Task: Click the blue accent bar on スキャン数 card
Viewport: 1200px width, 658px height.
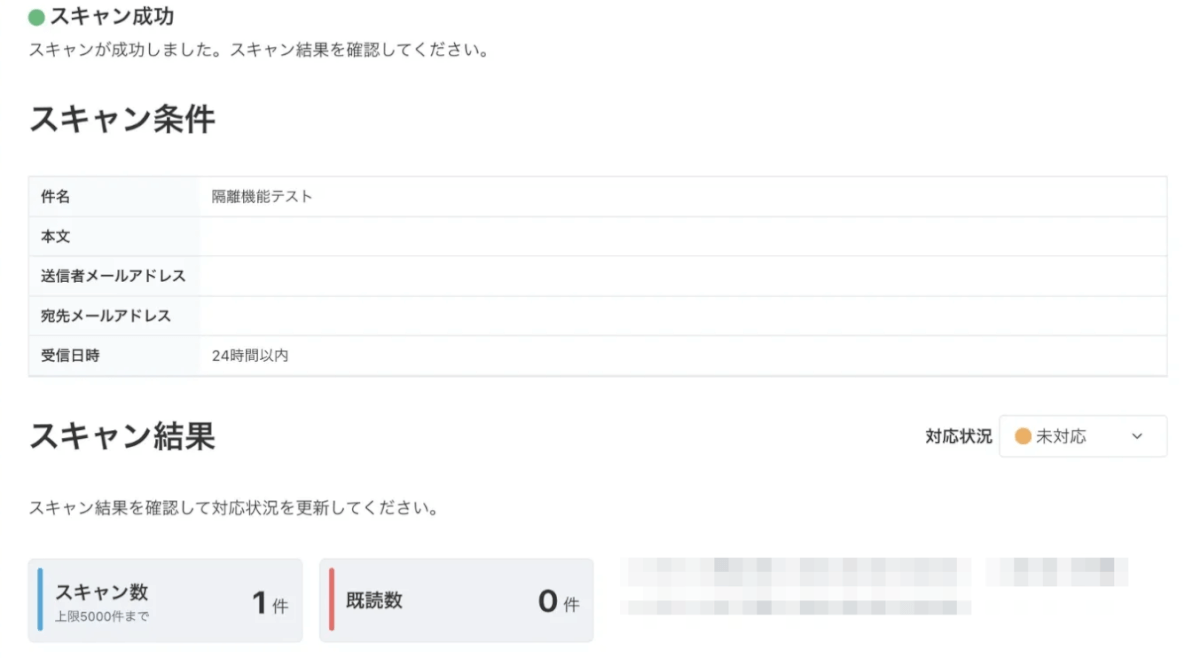Action: coord(40,600)
